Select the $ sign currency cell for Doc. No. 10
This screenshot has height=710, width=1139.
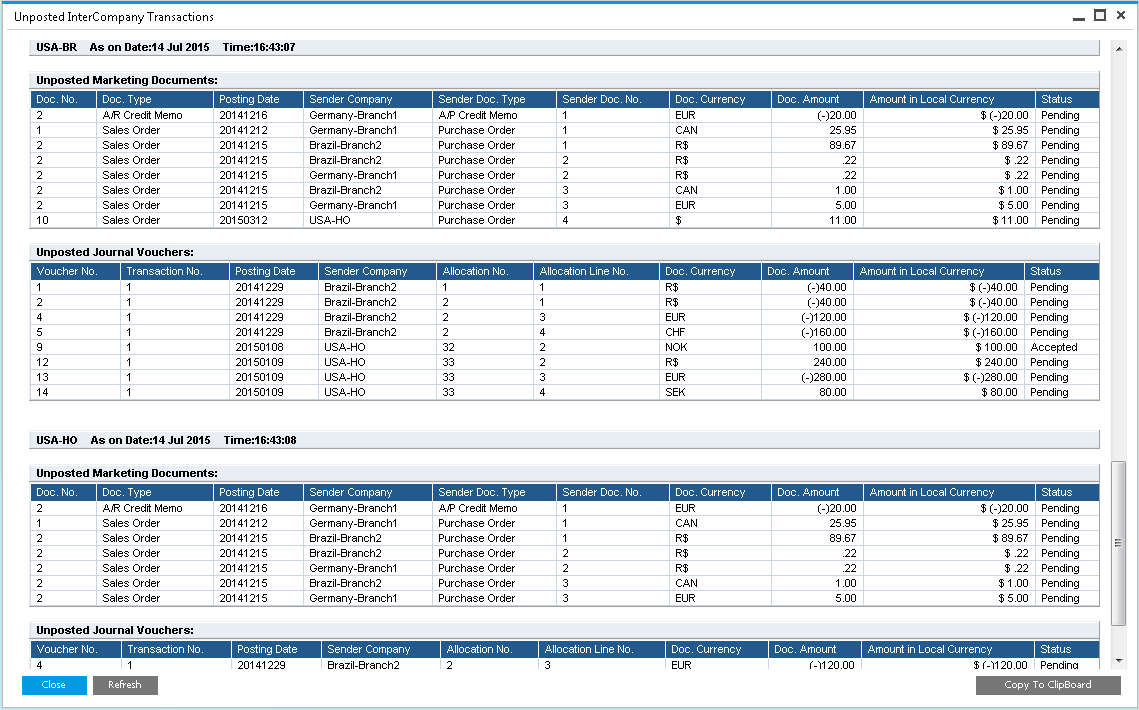[x=720, y=220]
